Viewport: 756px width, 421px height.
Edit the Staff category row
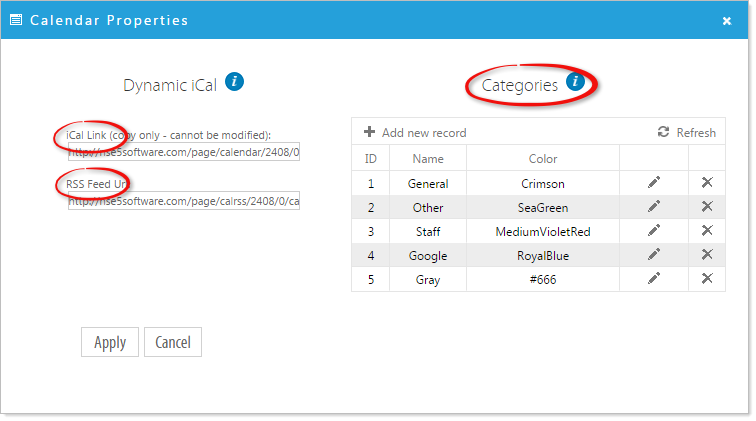click(x=654, y=231)
